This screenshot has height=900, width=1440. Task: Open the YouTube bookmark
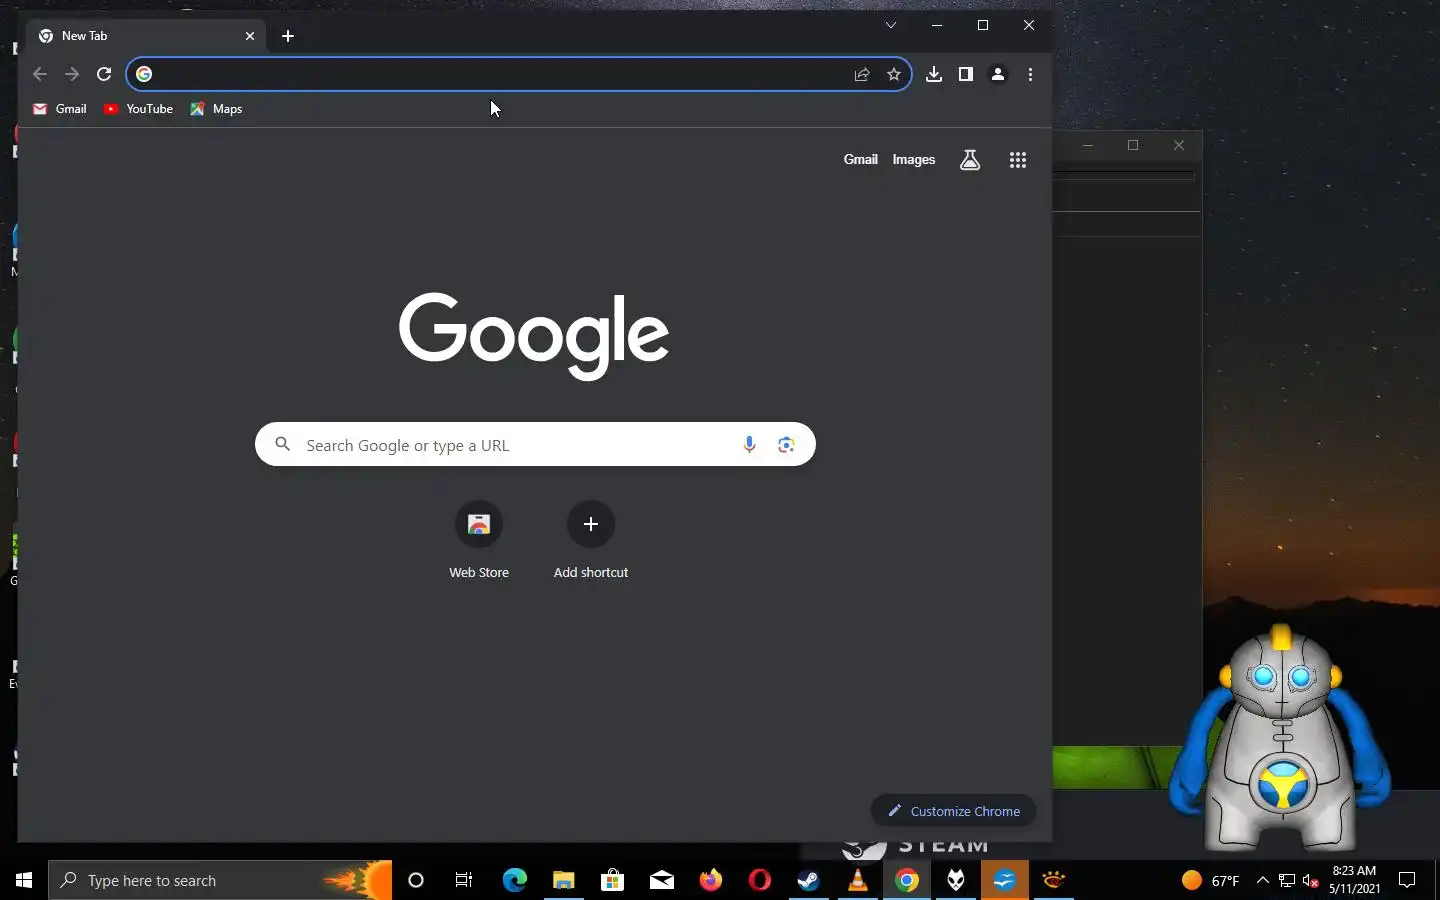(x=138, y=109)
